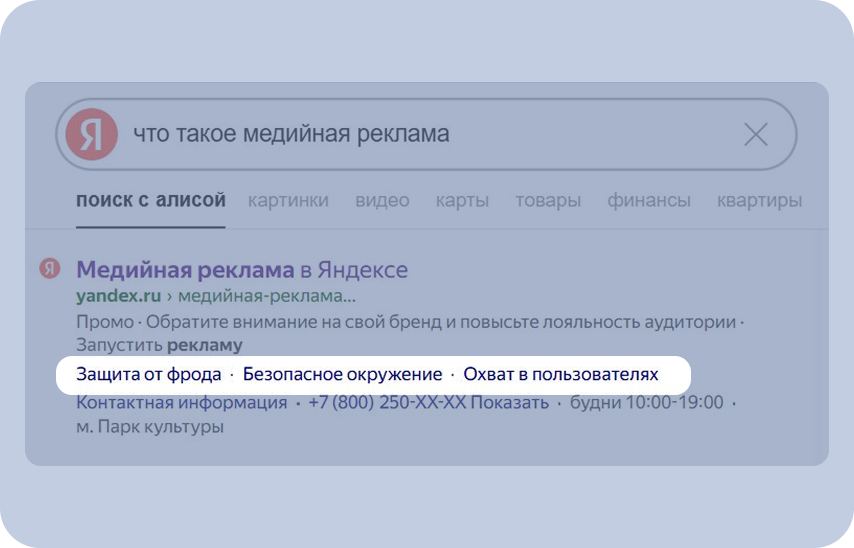Click the Yandex favicon beside the result
Viewport: 854px width, 548px height.
point(50,268)
